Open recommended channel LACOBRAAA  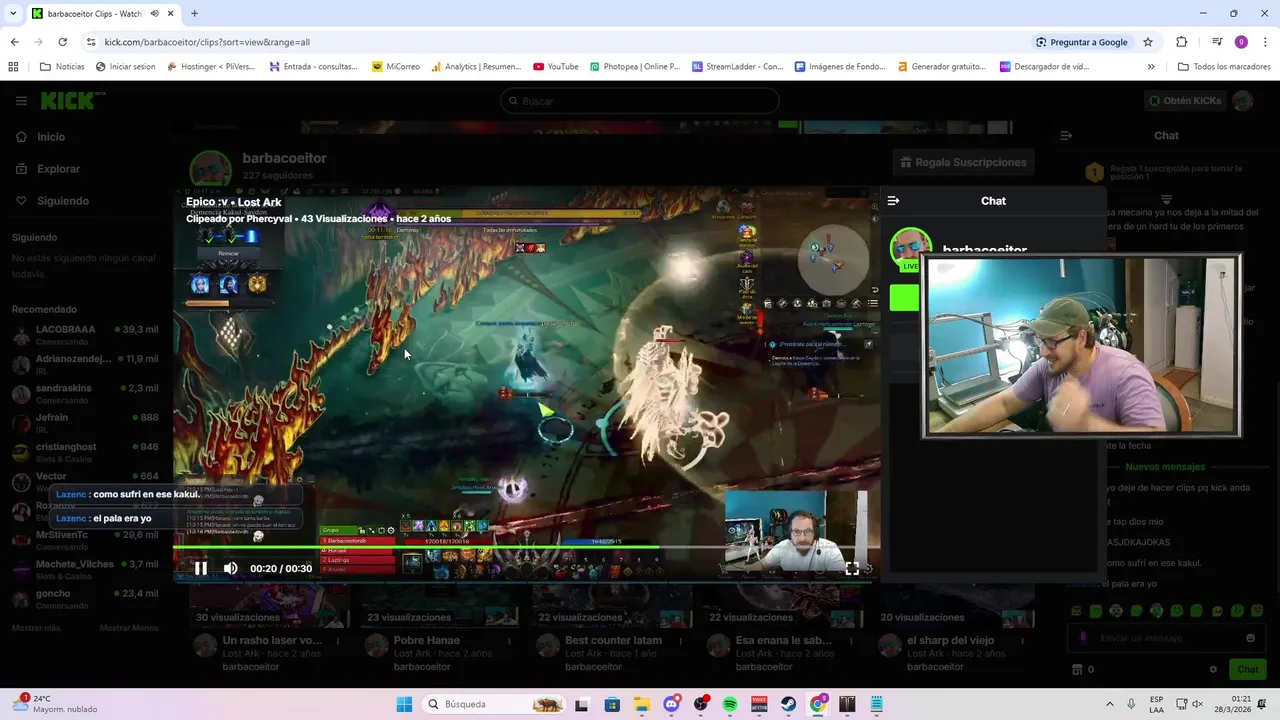pos(85,335)
